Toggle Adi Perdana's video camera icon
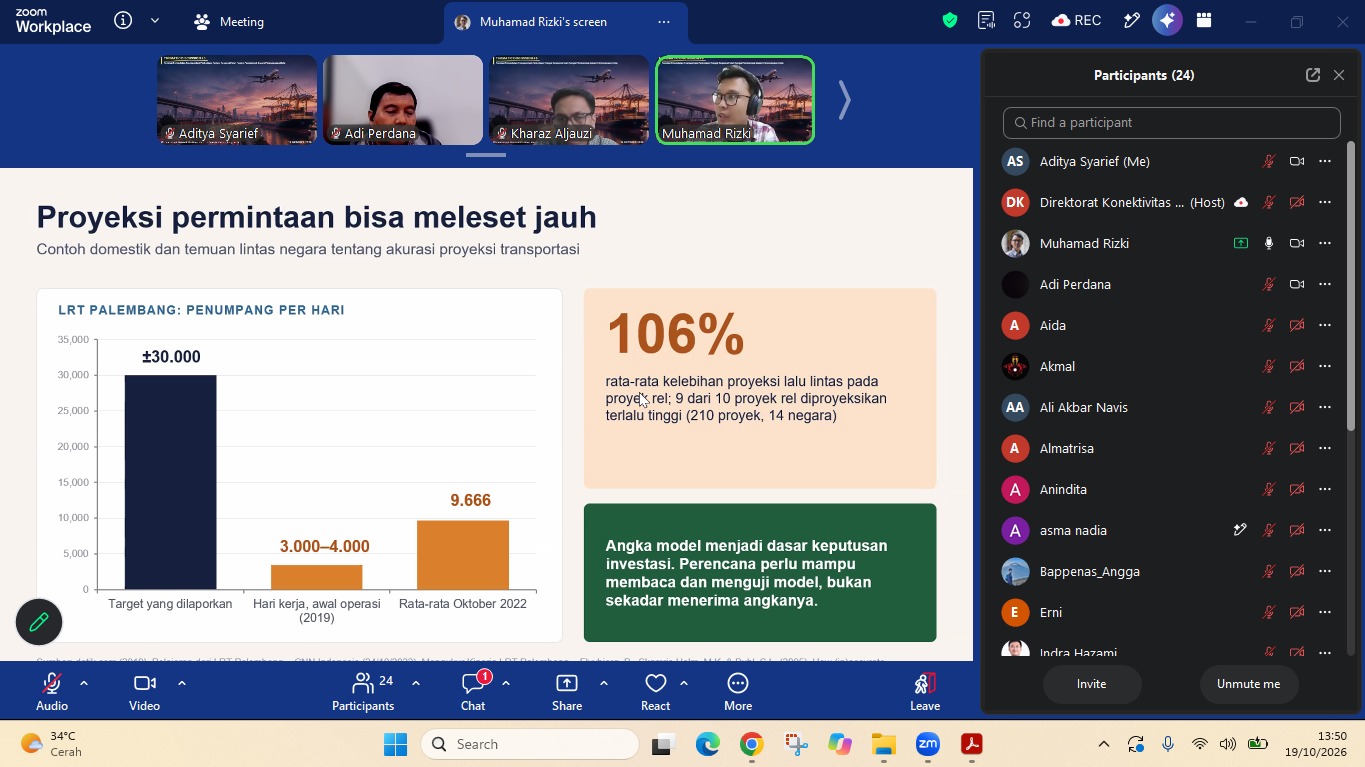 point(1297,284)
